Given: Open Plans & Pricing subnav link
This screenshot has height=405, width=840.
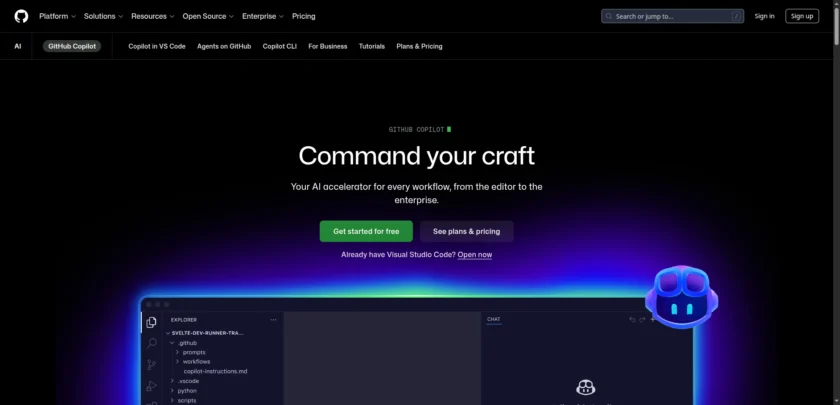Looking at the screenshot, I should tap(419, 46).
